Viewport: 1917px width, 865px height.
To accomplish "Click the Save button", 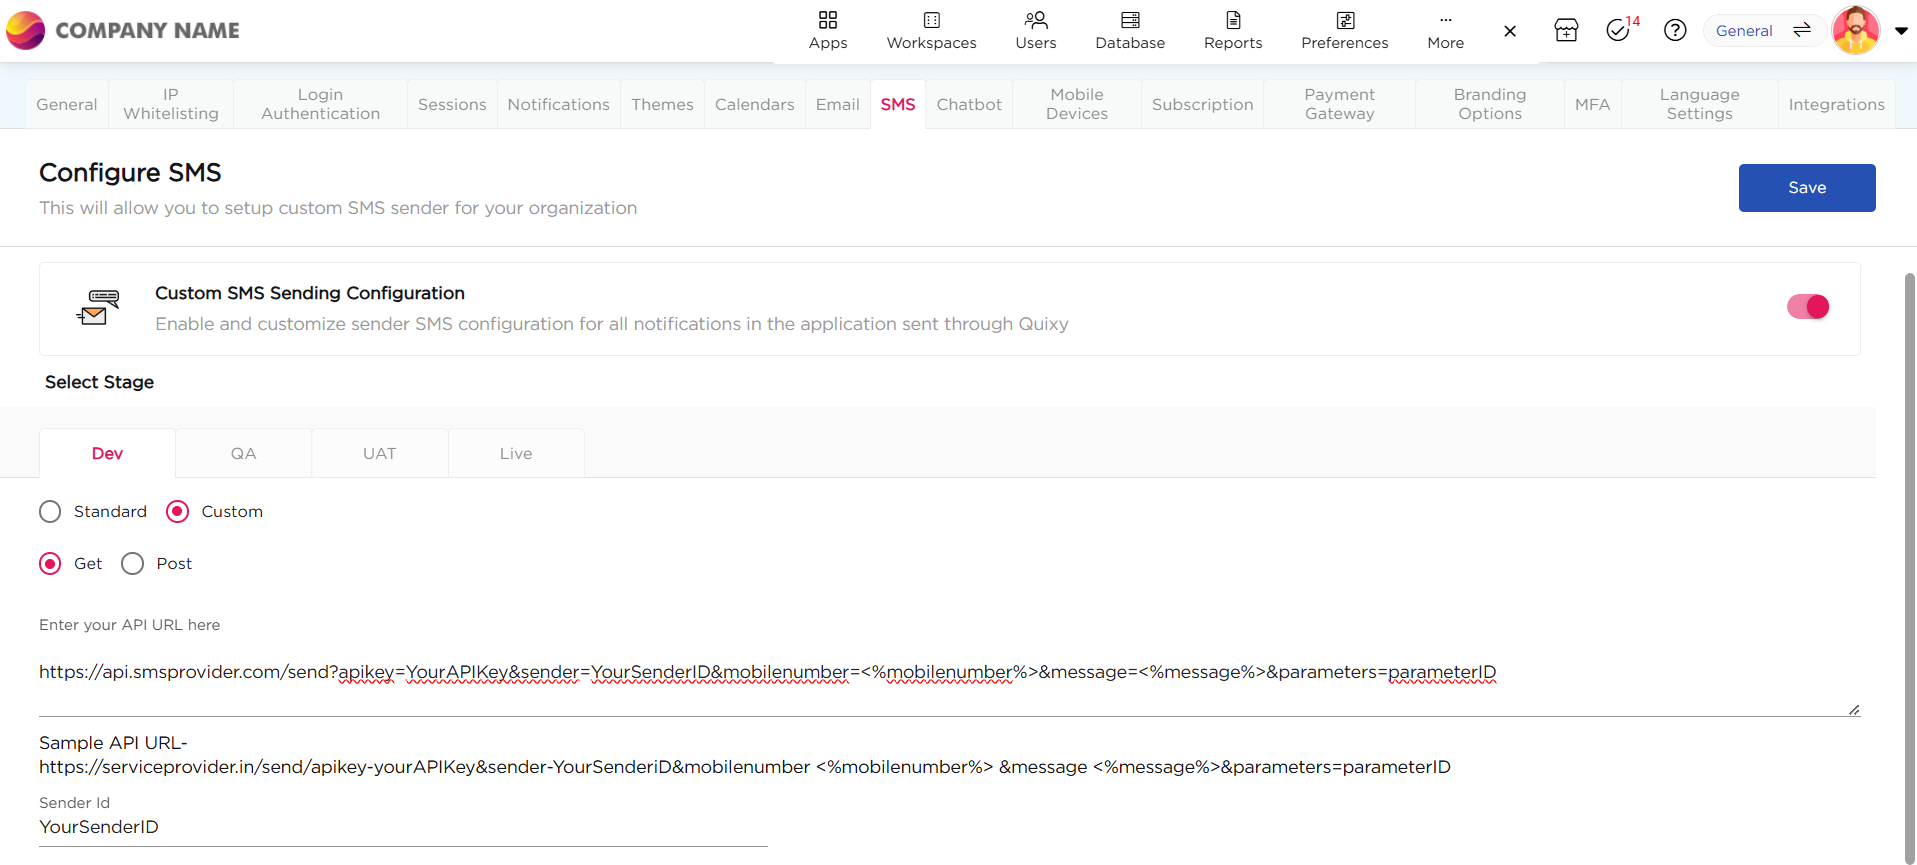I will [x=1806, y=188].
